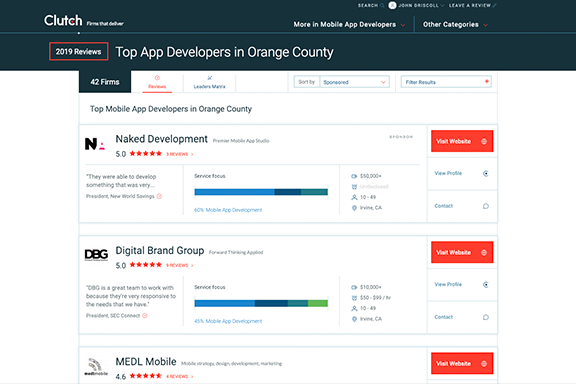Image resolution: width=576 pixels, height=384 pixels.
Task: Click Search in the top bar
Action: [368, 6]
